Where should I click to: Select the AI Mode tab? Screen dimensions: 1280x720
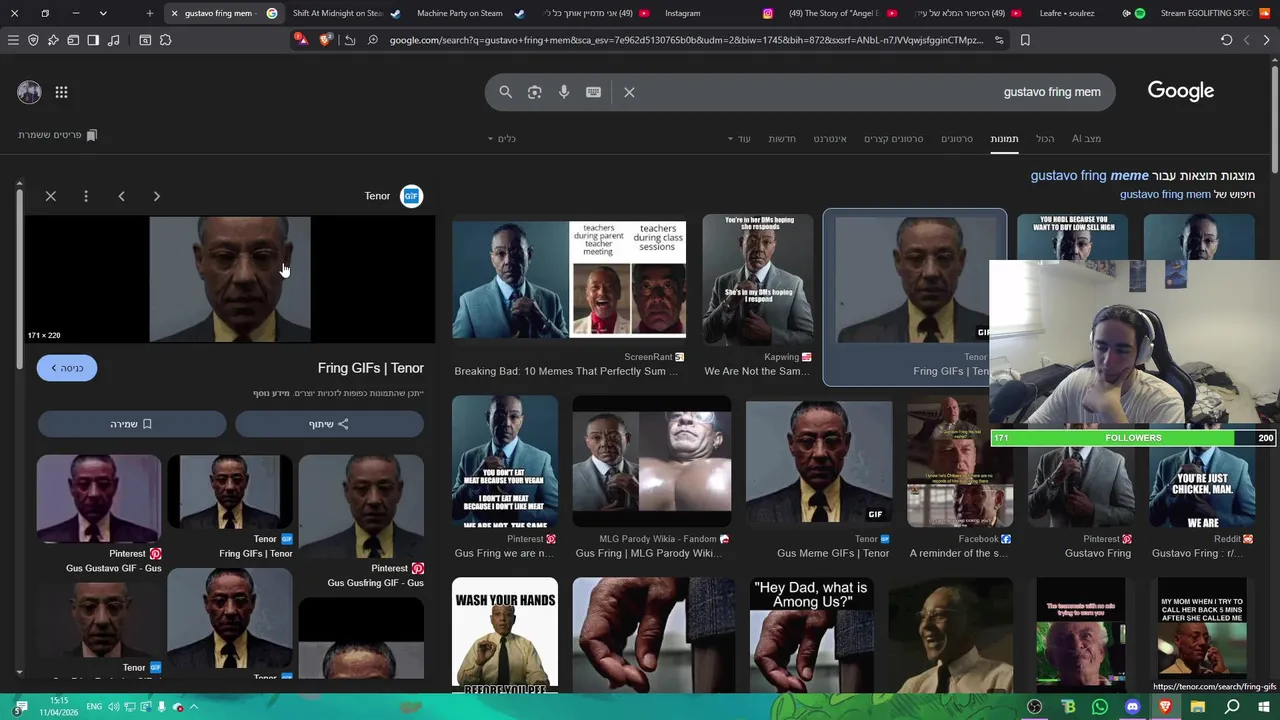pyautogui.click(x=1086, y=139)
